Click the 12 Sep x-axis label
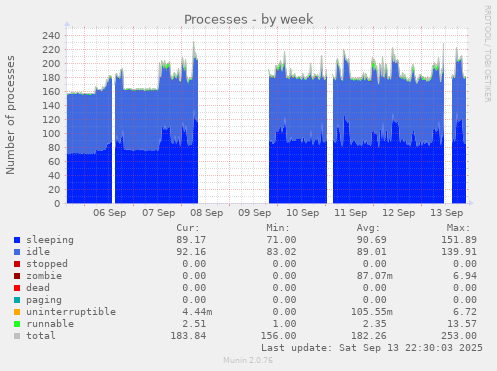 click(x=399, y=213)
